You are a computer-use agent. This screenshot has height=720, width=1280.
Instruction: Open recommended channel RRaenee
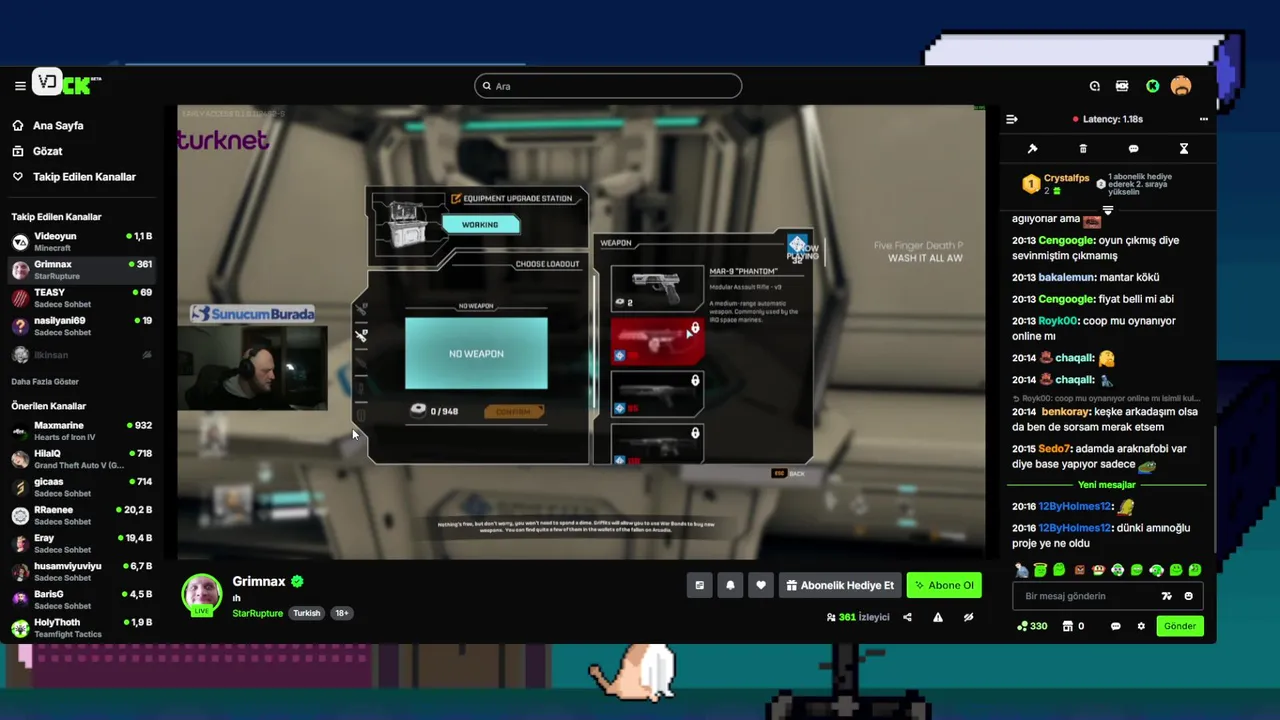[x=82, y=515]
